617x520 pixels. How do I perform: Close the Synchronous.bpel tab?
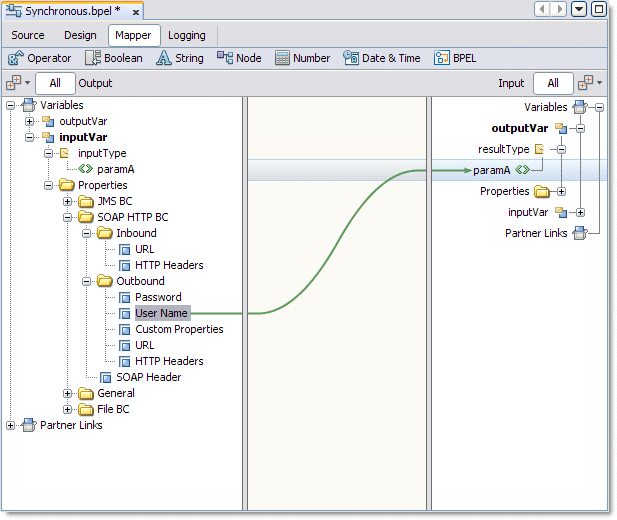tap(136, 12)
